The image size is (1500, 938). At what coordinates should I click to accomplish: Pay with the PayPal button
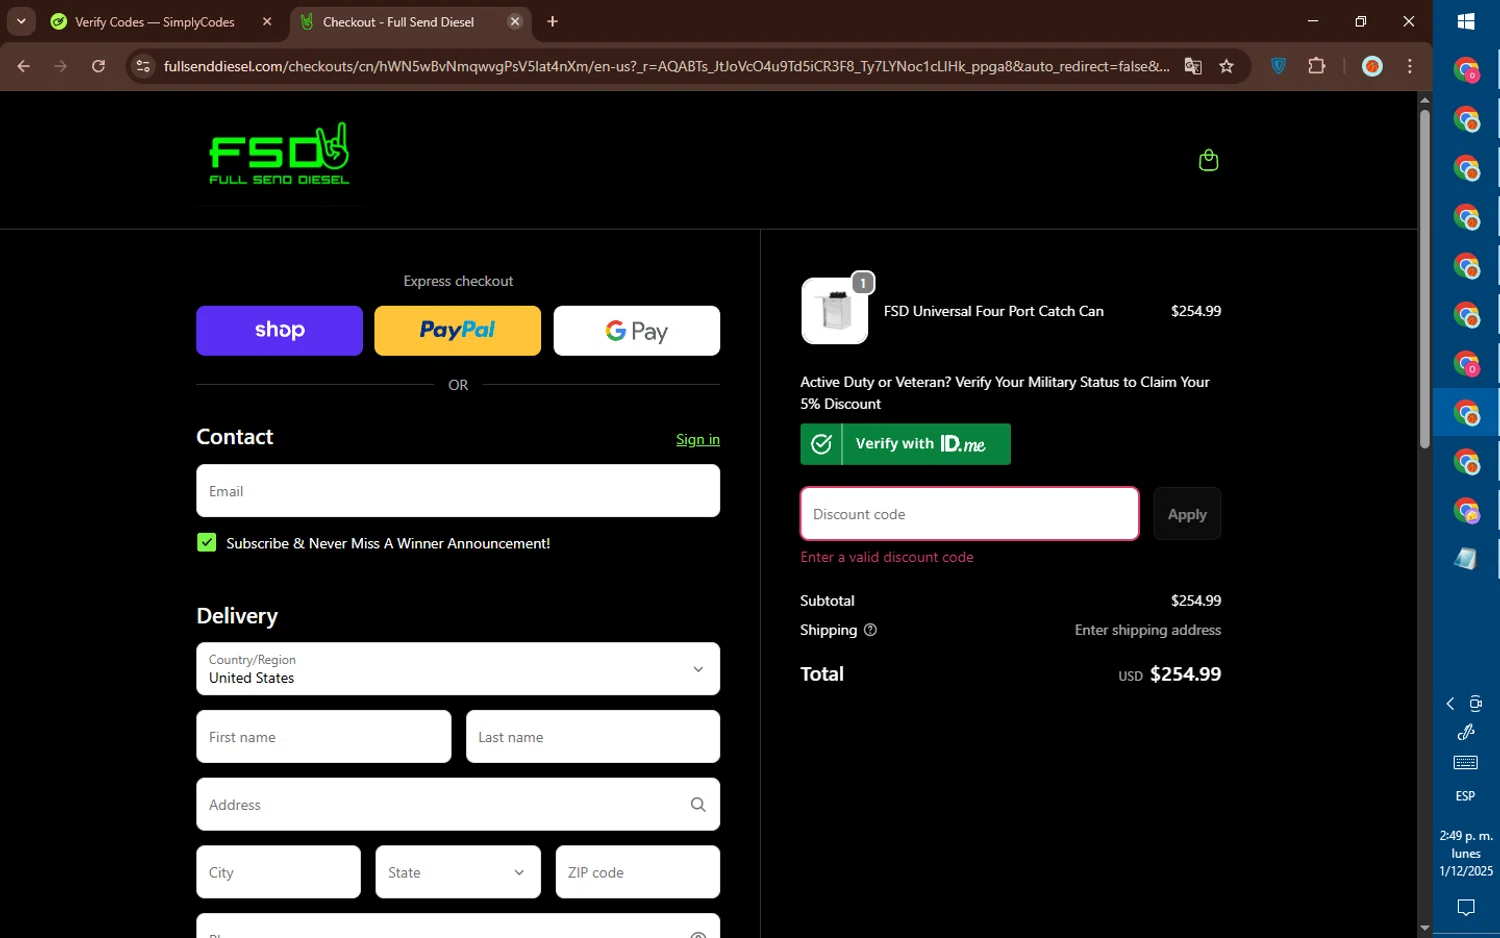click(457, 330)
